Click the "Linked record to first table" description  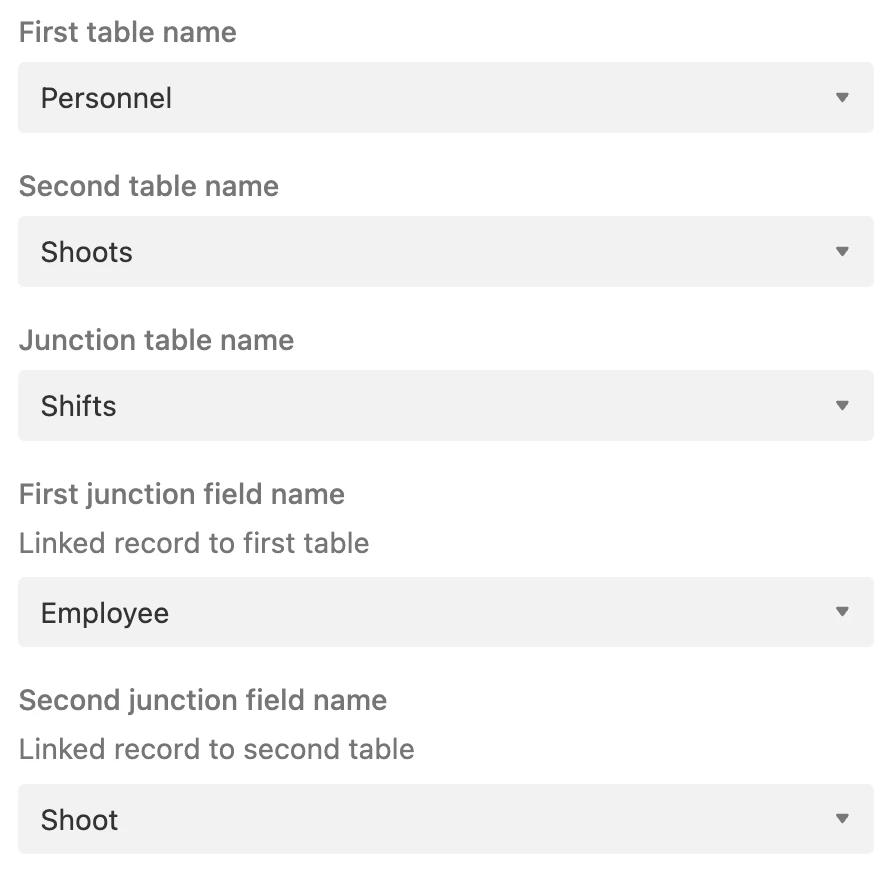(x=194, y=543)
